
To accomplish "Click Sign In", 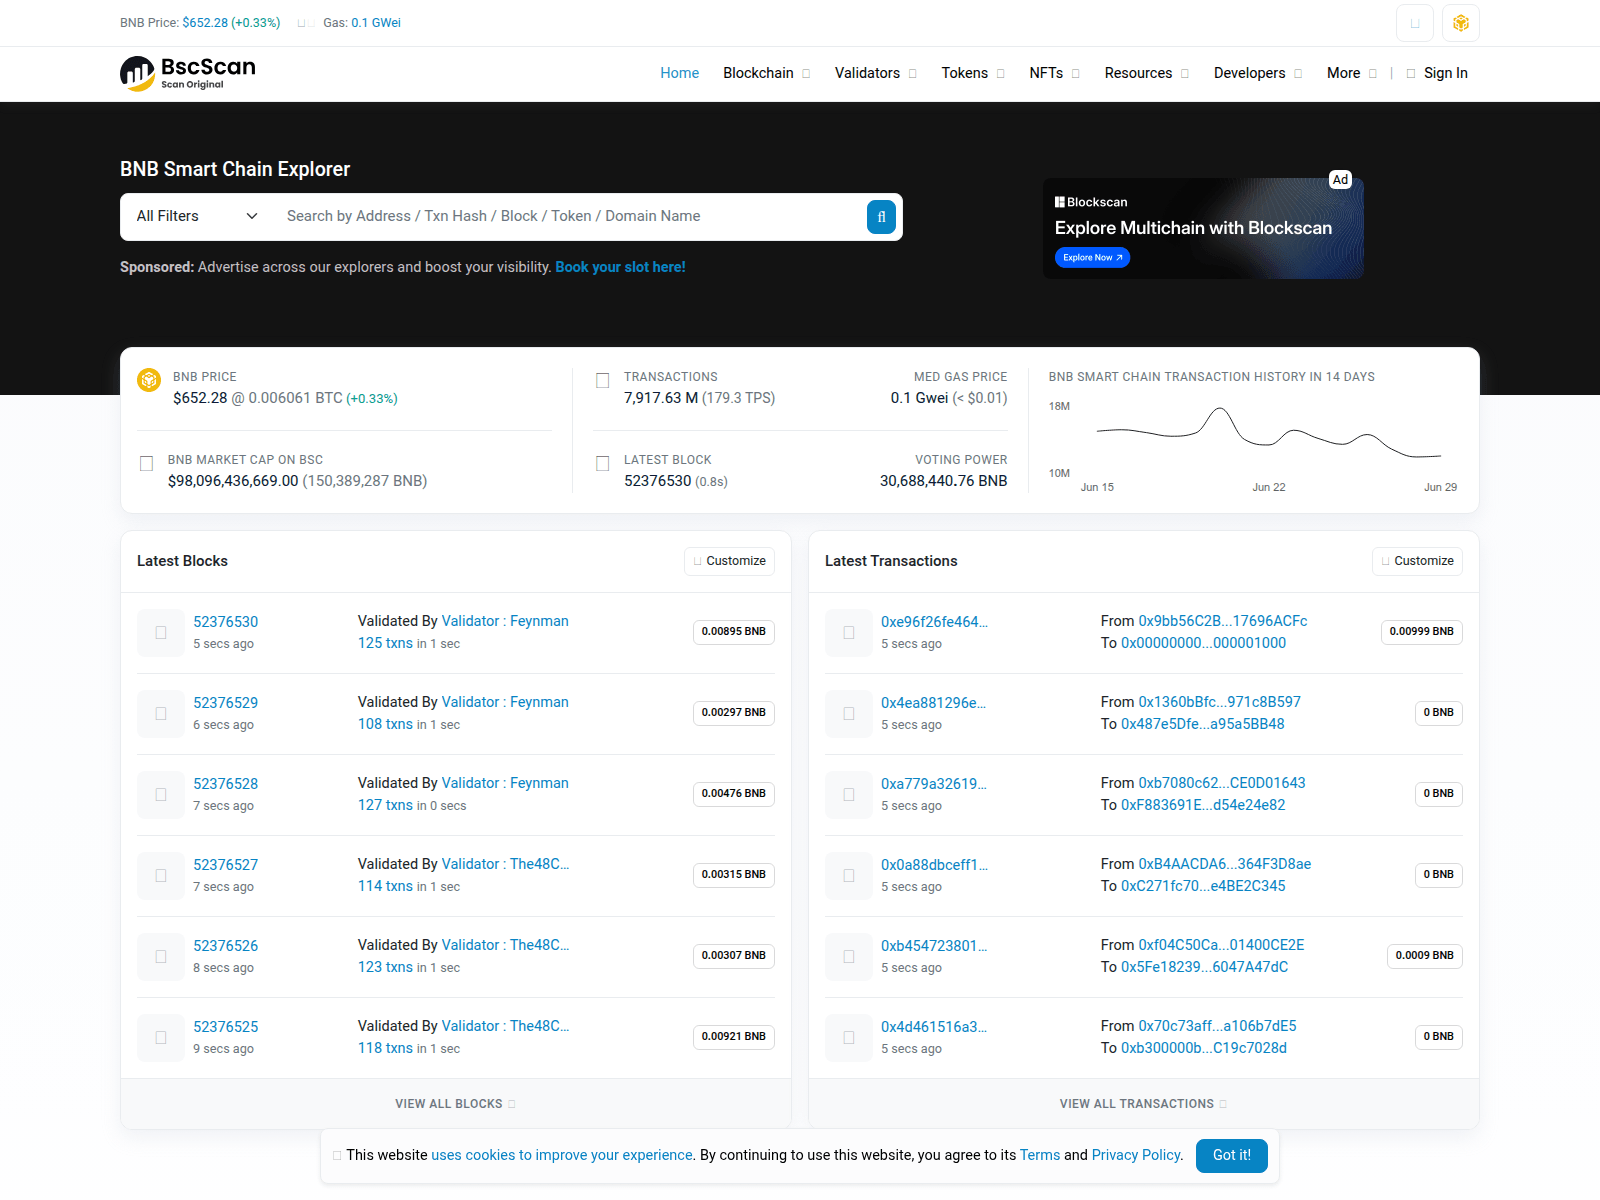I will pyautogui.click(x=1437, y=73).
